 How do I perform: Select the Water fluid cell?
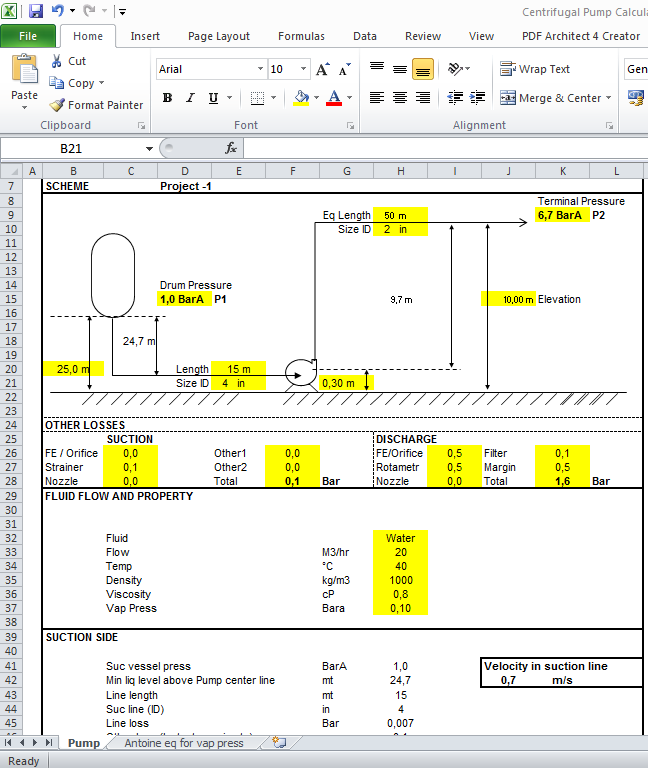coord(400,538)
